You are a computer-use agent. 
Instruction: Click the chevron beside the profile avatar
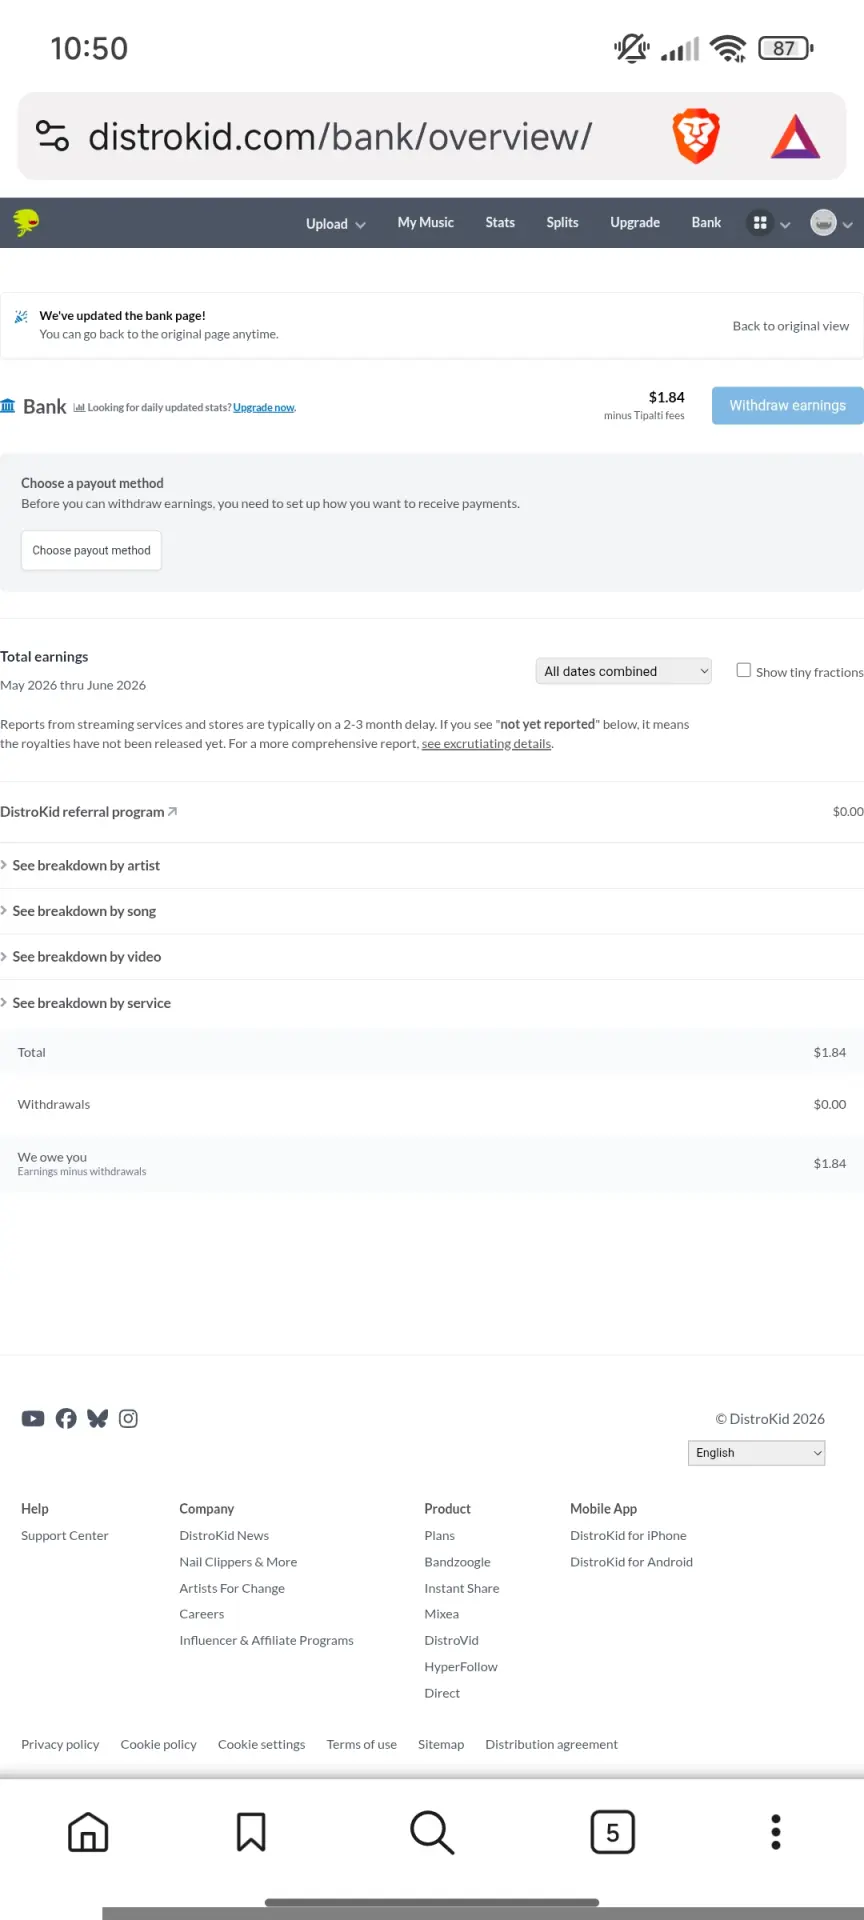848,225
